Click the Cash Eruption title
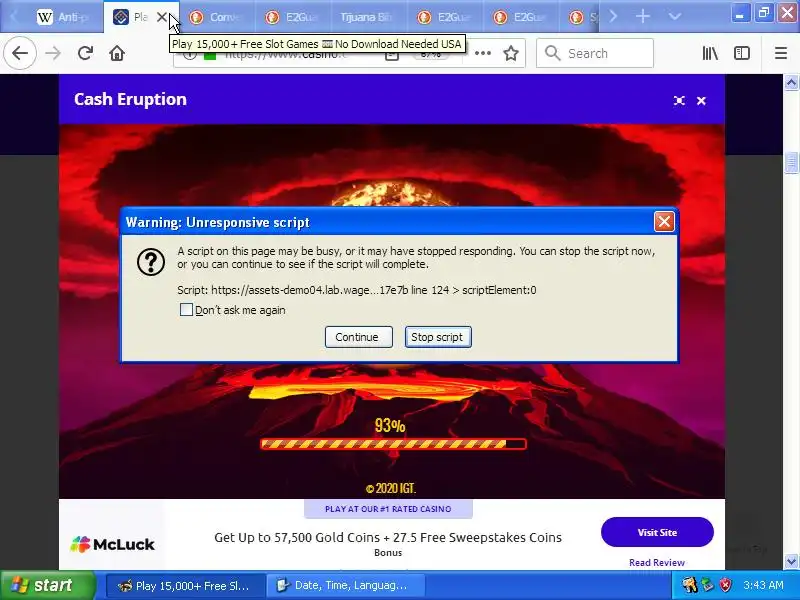This screenshot has height=600, width=800. coord(131,99)
